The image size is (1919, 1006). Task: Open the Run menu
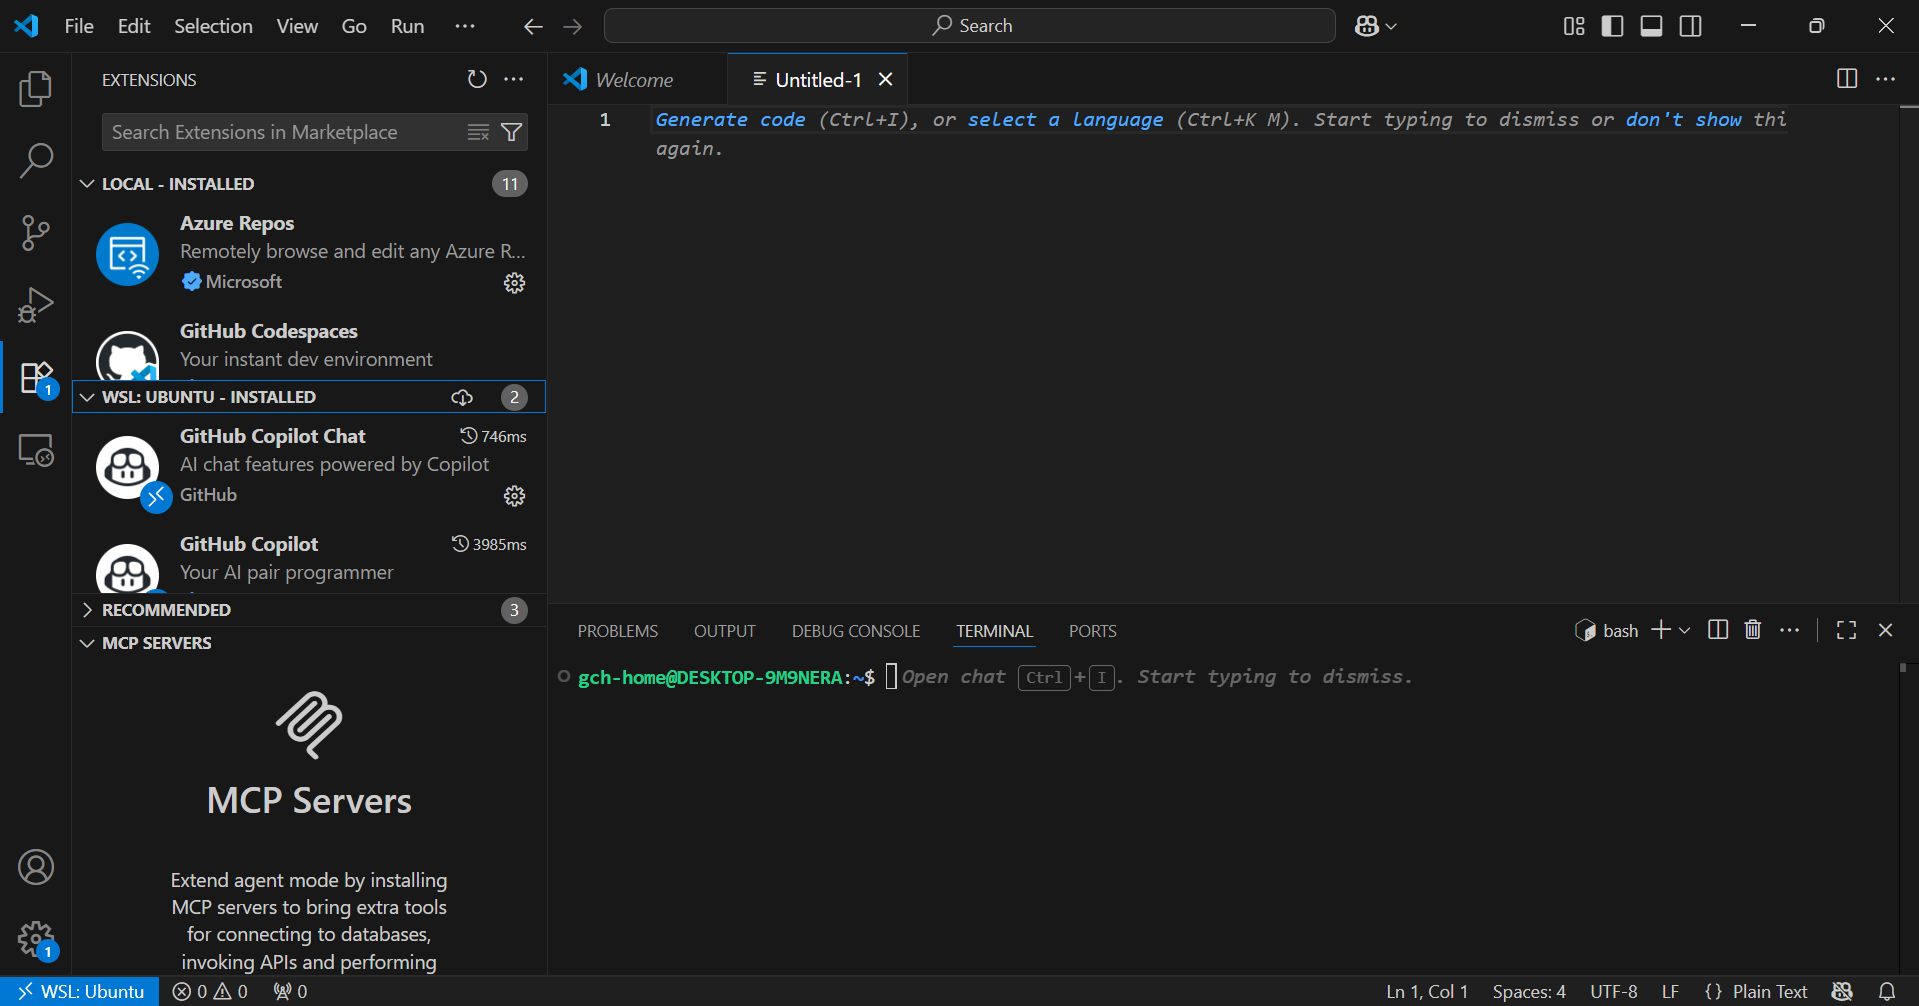pos(407,26)
